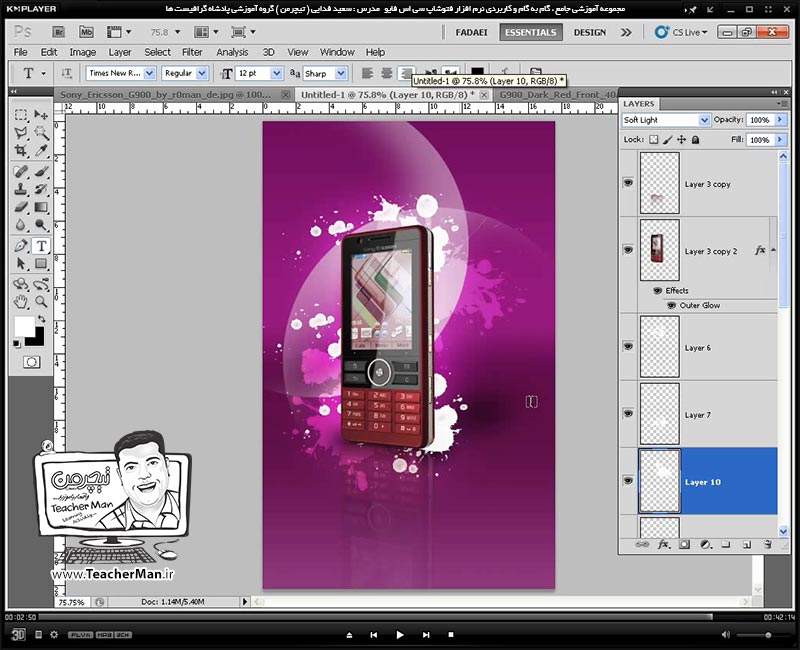Image resolution: width=800 pixels, height=650 pixels.
Task: Select the Zoom tool in toolbox
Action: click(41, 302)
